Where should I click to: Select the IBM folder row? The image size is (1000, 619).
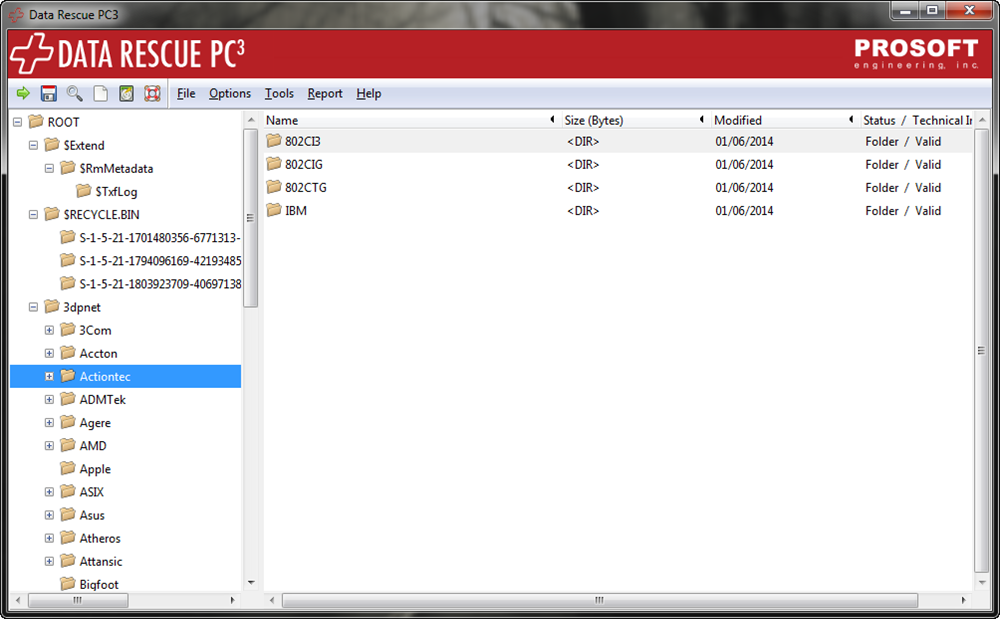[618, 210]
